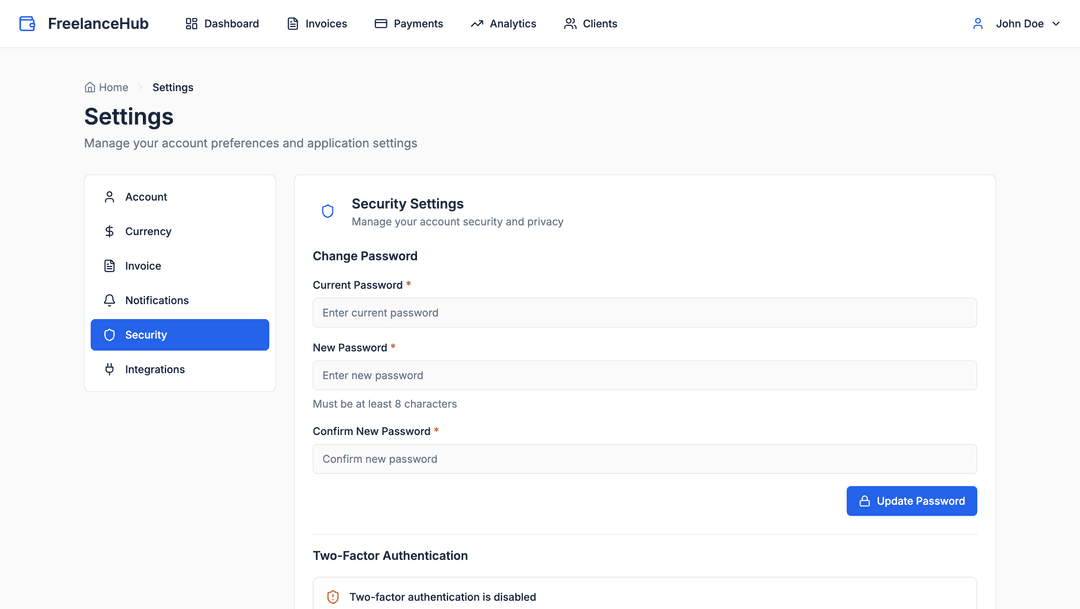Screen dimensions: 1080x609
Task: Click the shield icon next to Security Settings
Action: click(327, 211)
